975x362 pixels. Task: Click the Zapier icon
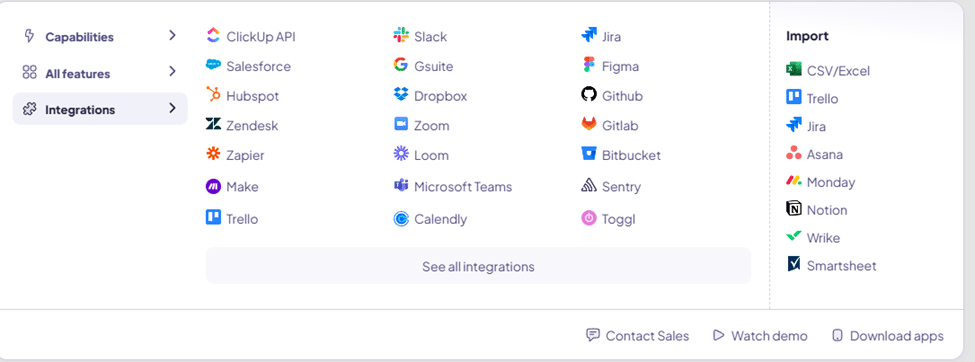point(213,154)
